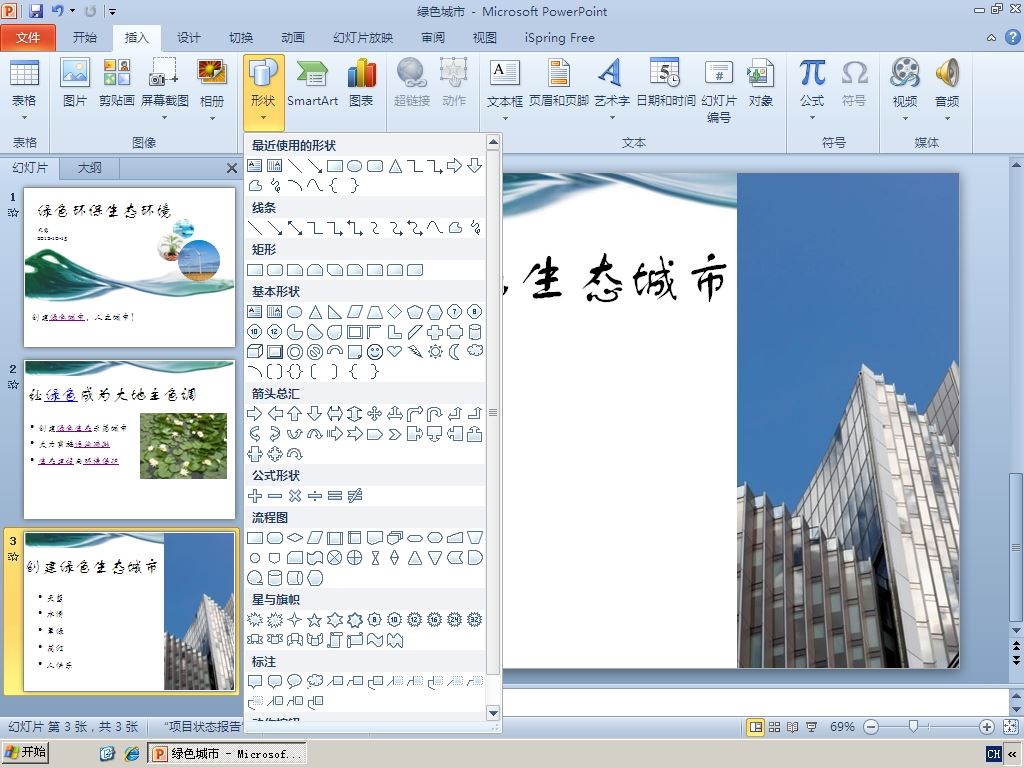Pick the lightning bolt shape

(415, 352)
